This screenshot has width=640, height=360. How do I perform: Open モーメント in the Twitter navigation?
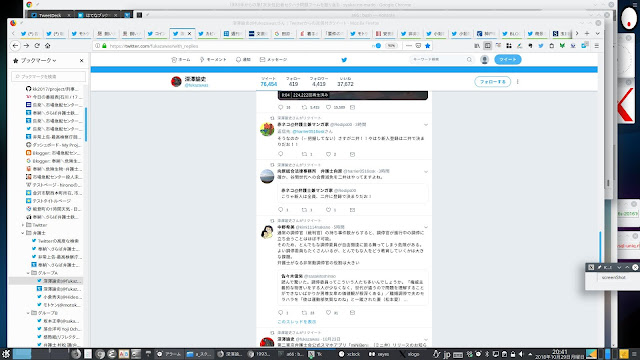[x=213, y=60]
